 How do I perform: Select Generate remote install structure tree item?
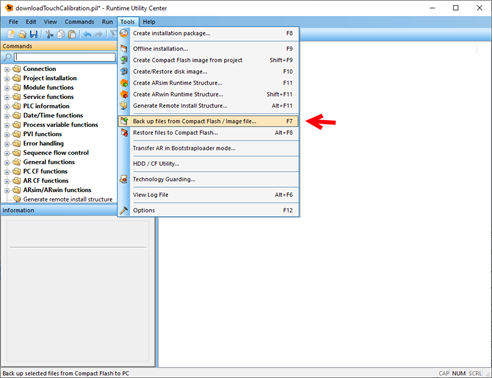(68, 199)
